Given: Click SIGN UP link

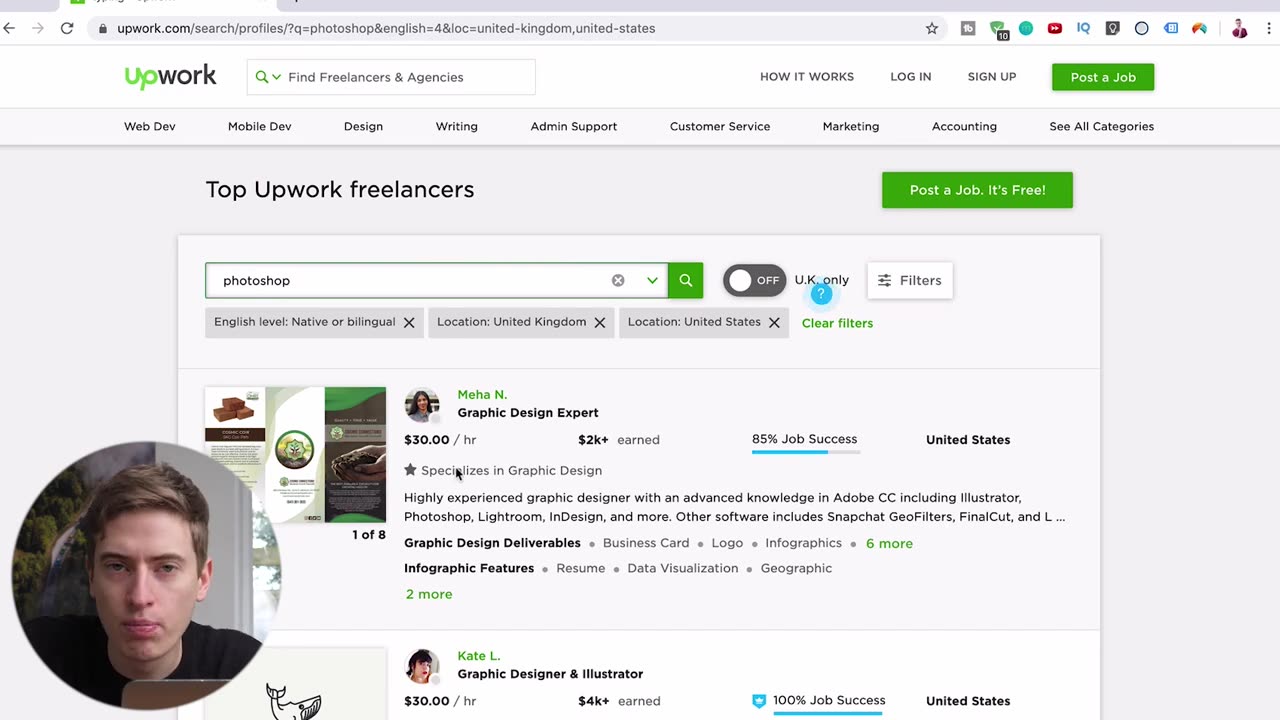Looking at the screenshot, I should pos(992,77).
